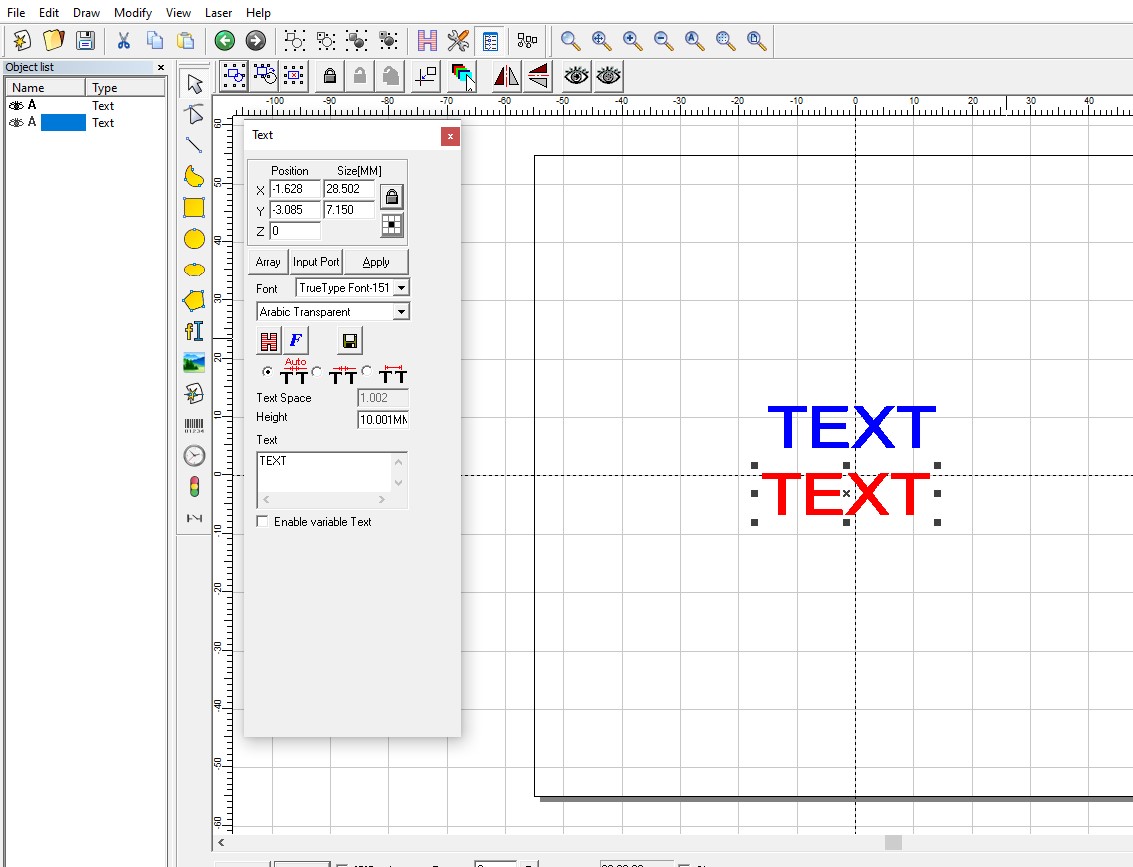The height and width of the screenshot is (867, 1133).
Task: Click the reference point grid button
Action: coord(392,225)
